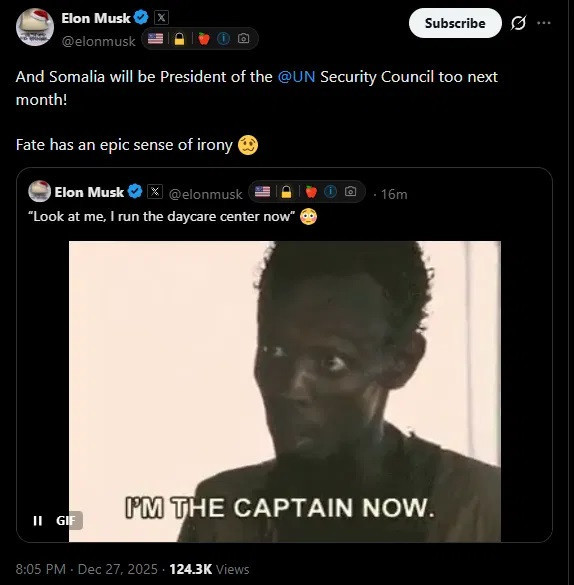Viewport: 574px width, 585px height.
Task: Pause the GIF playback
Action: coord(38,520)
